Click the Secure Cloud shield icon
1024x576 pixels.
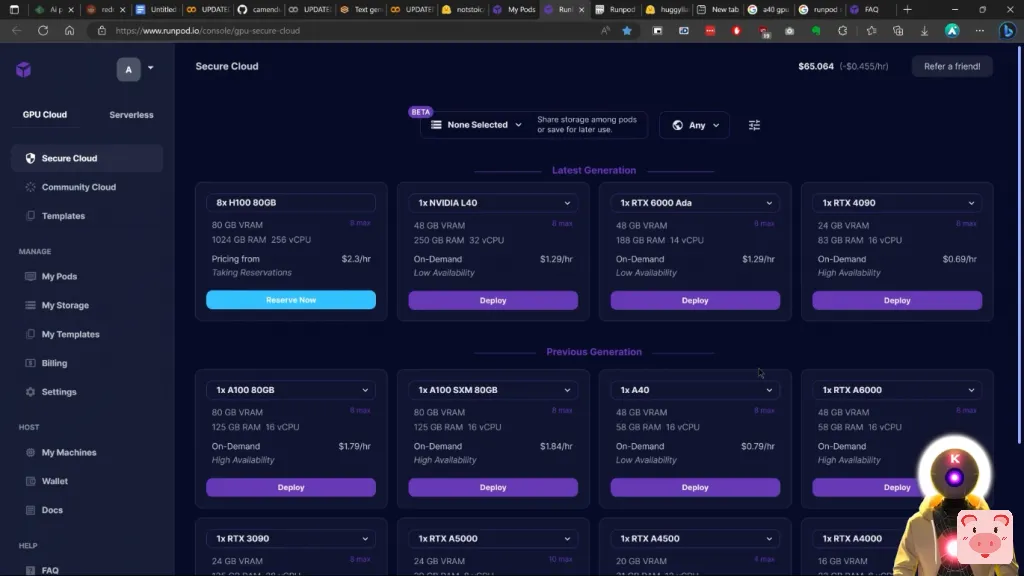click(30, 158)
